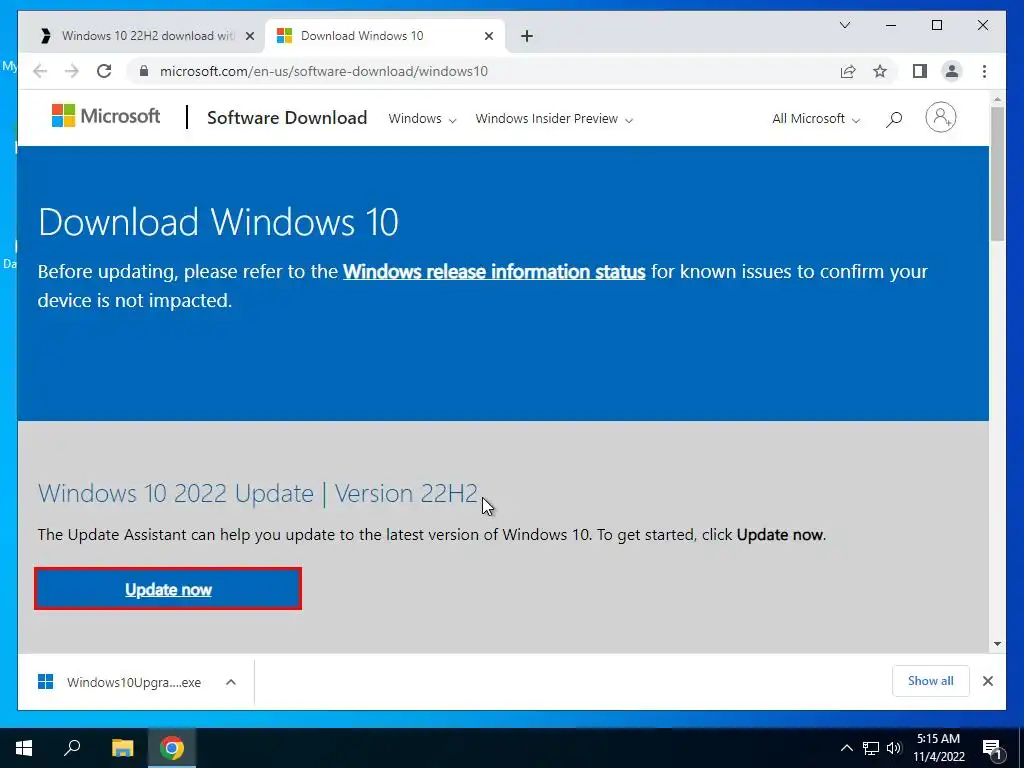View site info via the padlock icon

tap(144, 71)
